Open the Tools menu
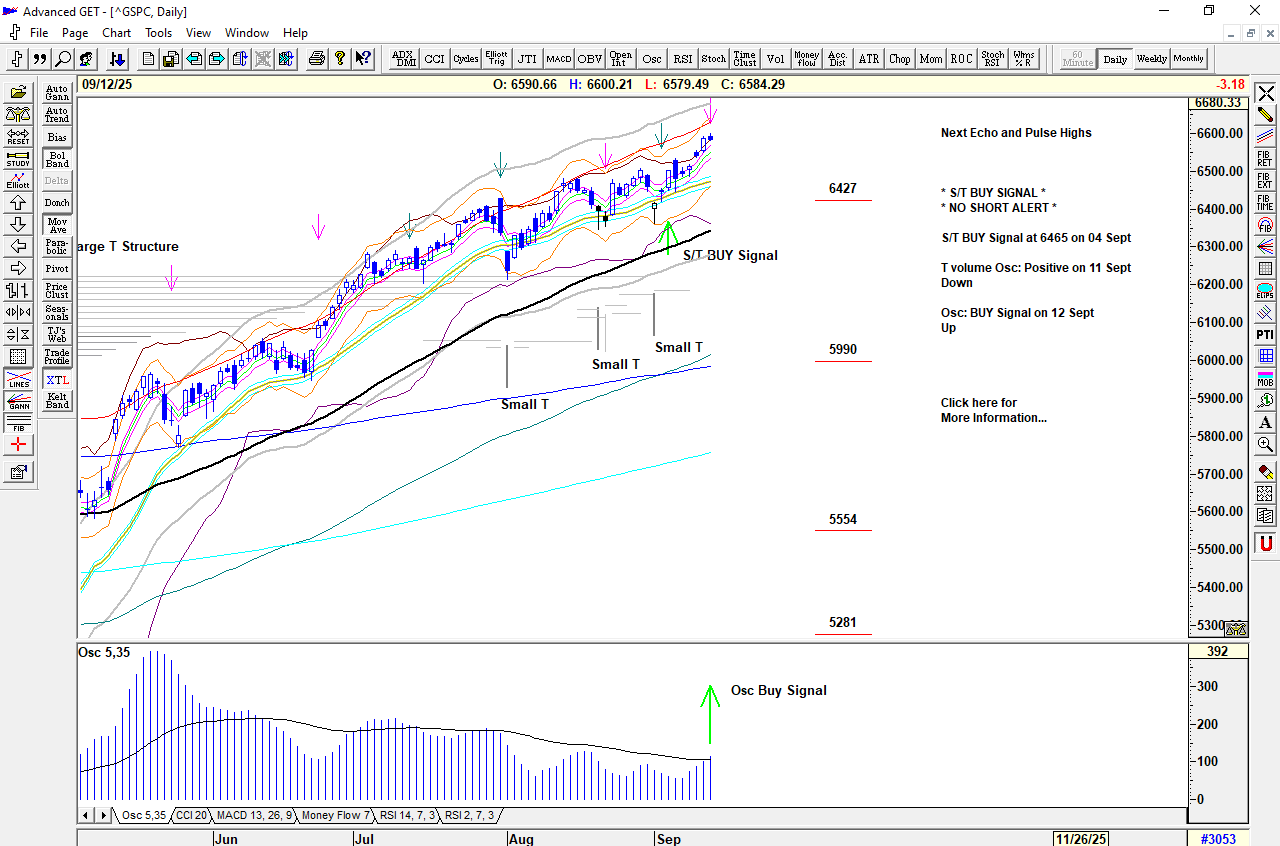This screenshot has height=846, width=1280. point(158,33)
